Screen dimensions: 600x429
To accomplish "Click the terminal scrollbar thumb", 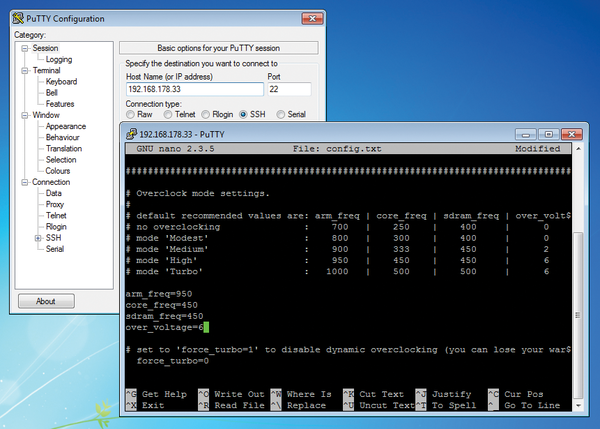I will pos(578,315).
